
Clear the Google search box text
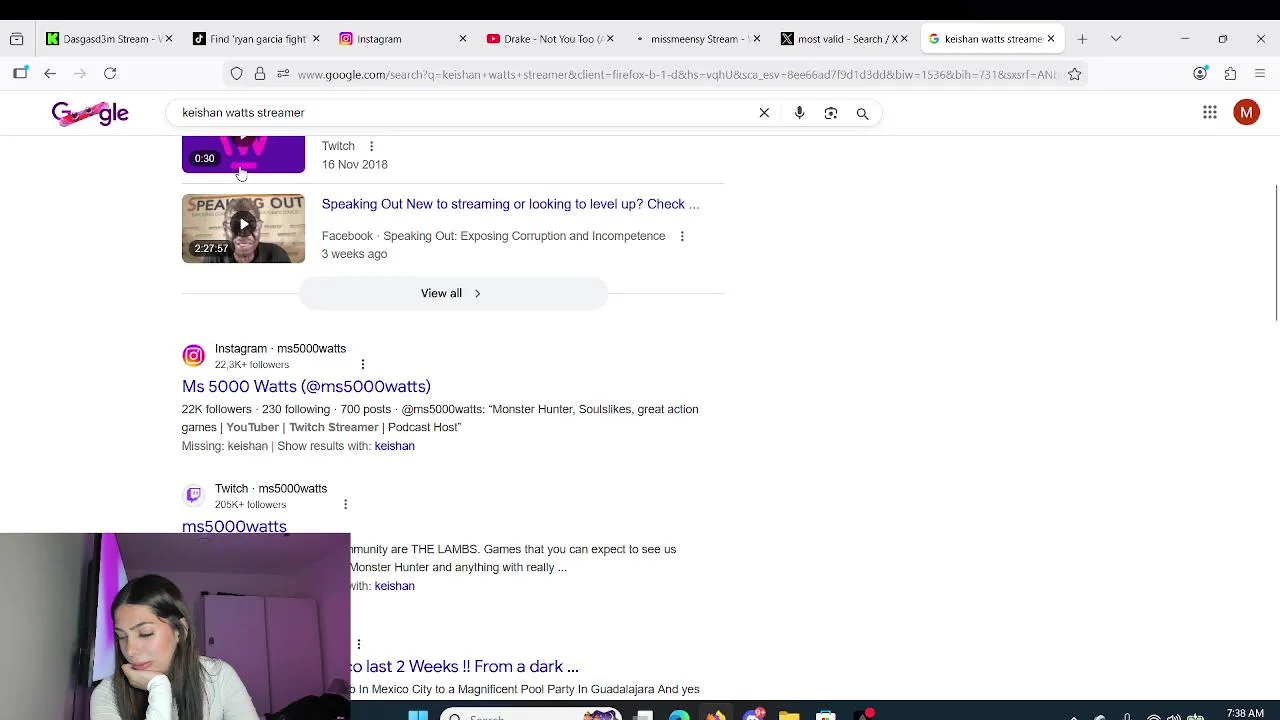coord(764,113)
